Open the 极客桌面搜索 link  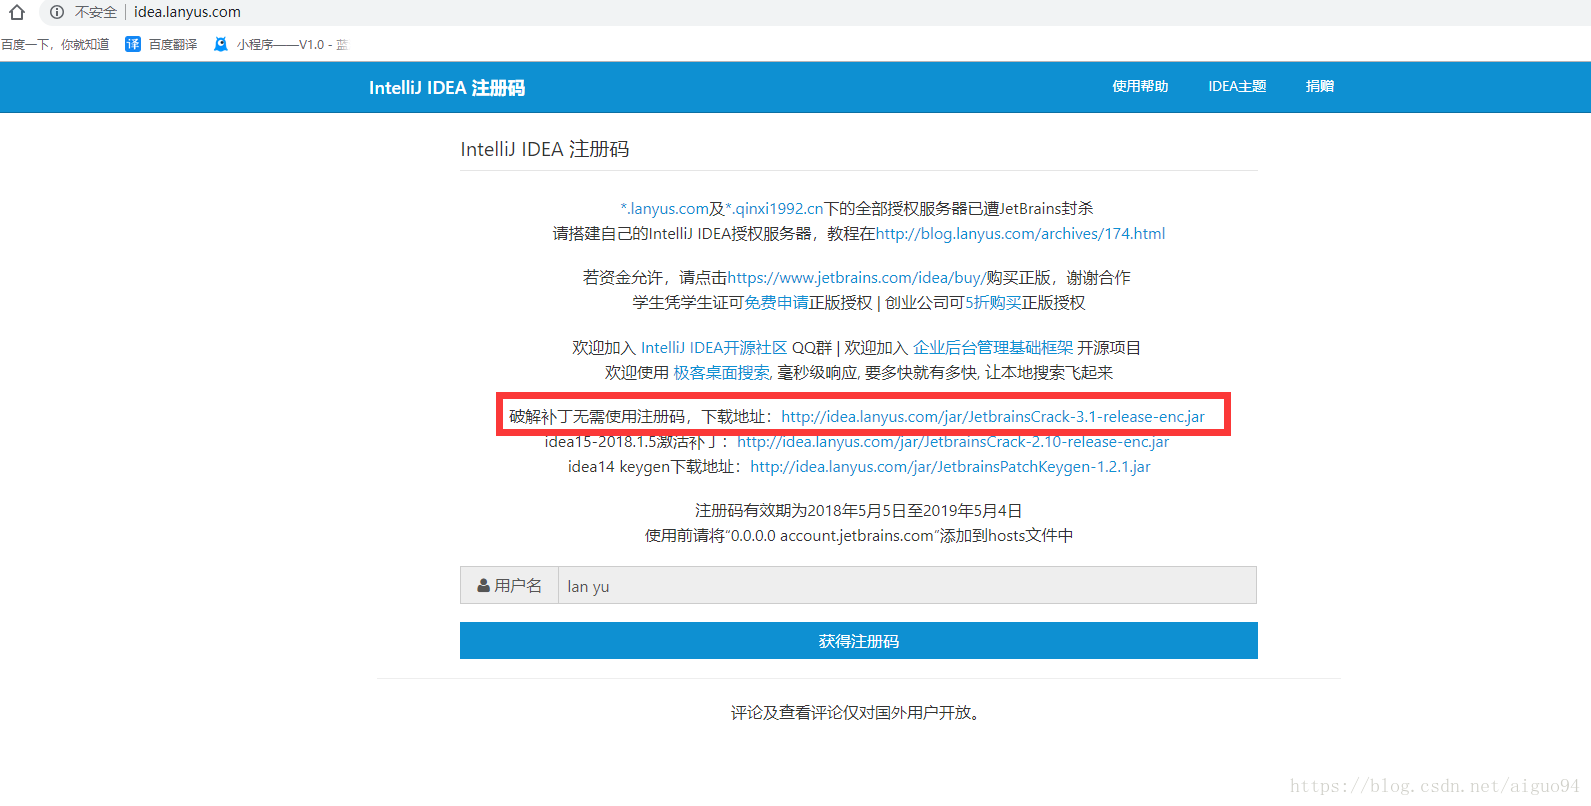[x=722, y=372]
